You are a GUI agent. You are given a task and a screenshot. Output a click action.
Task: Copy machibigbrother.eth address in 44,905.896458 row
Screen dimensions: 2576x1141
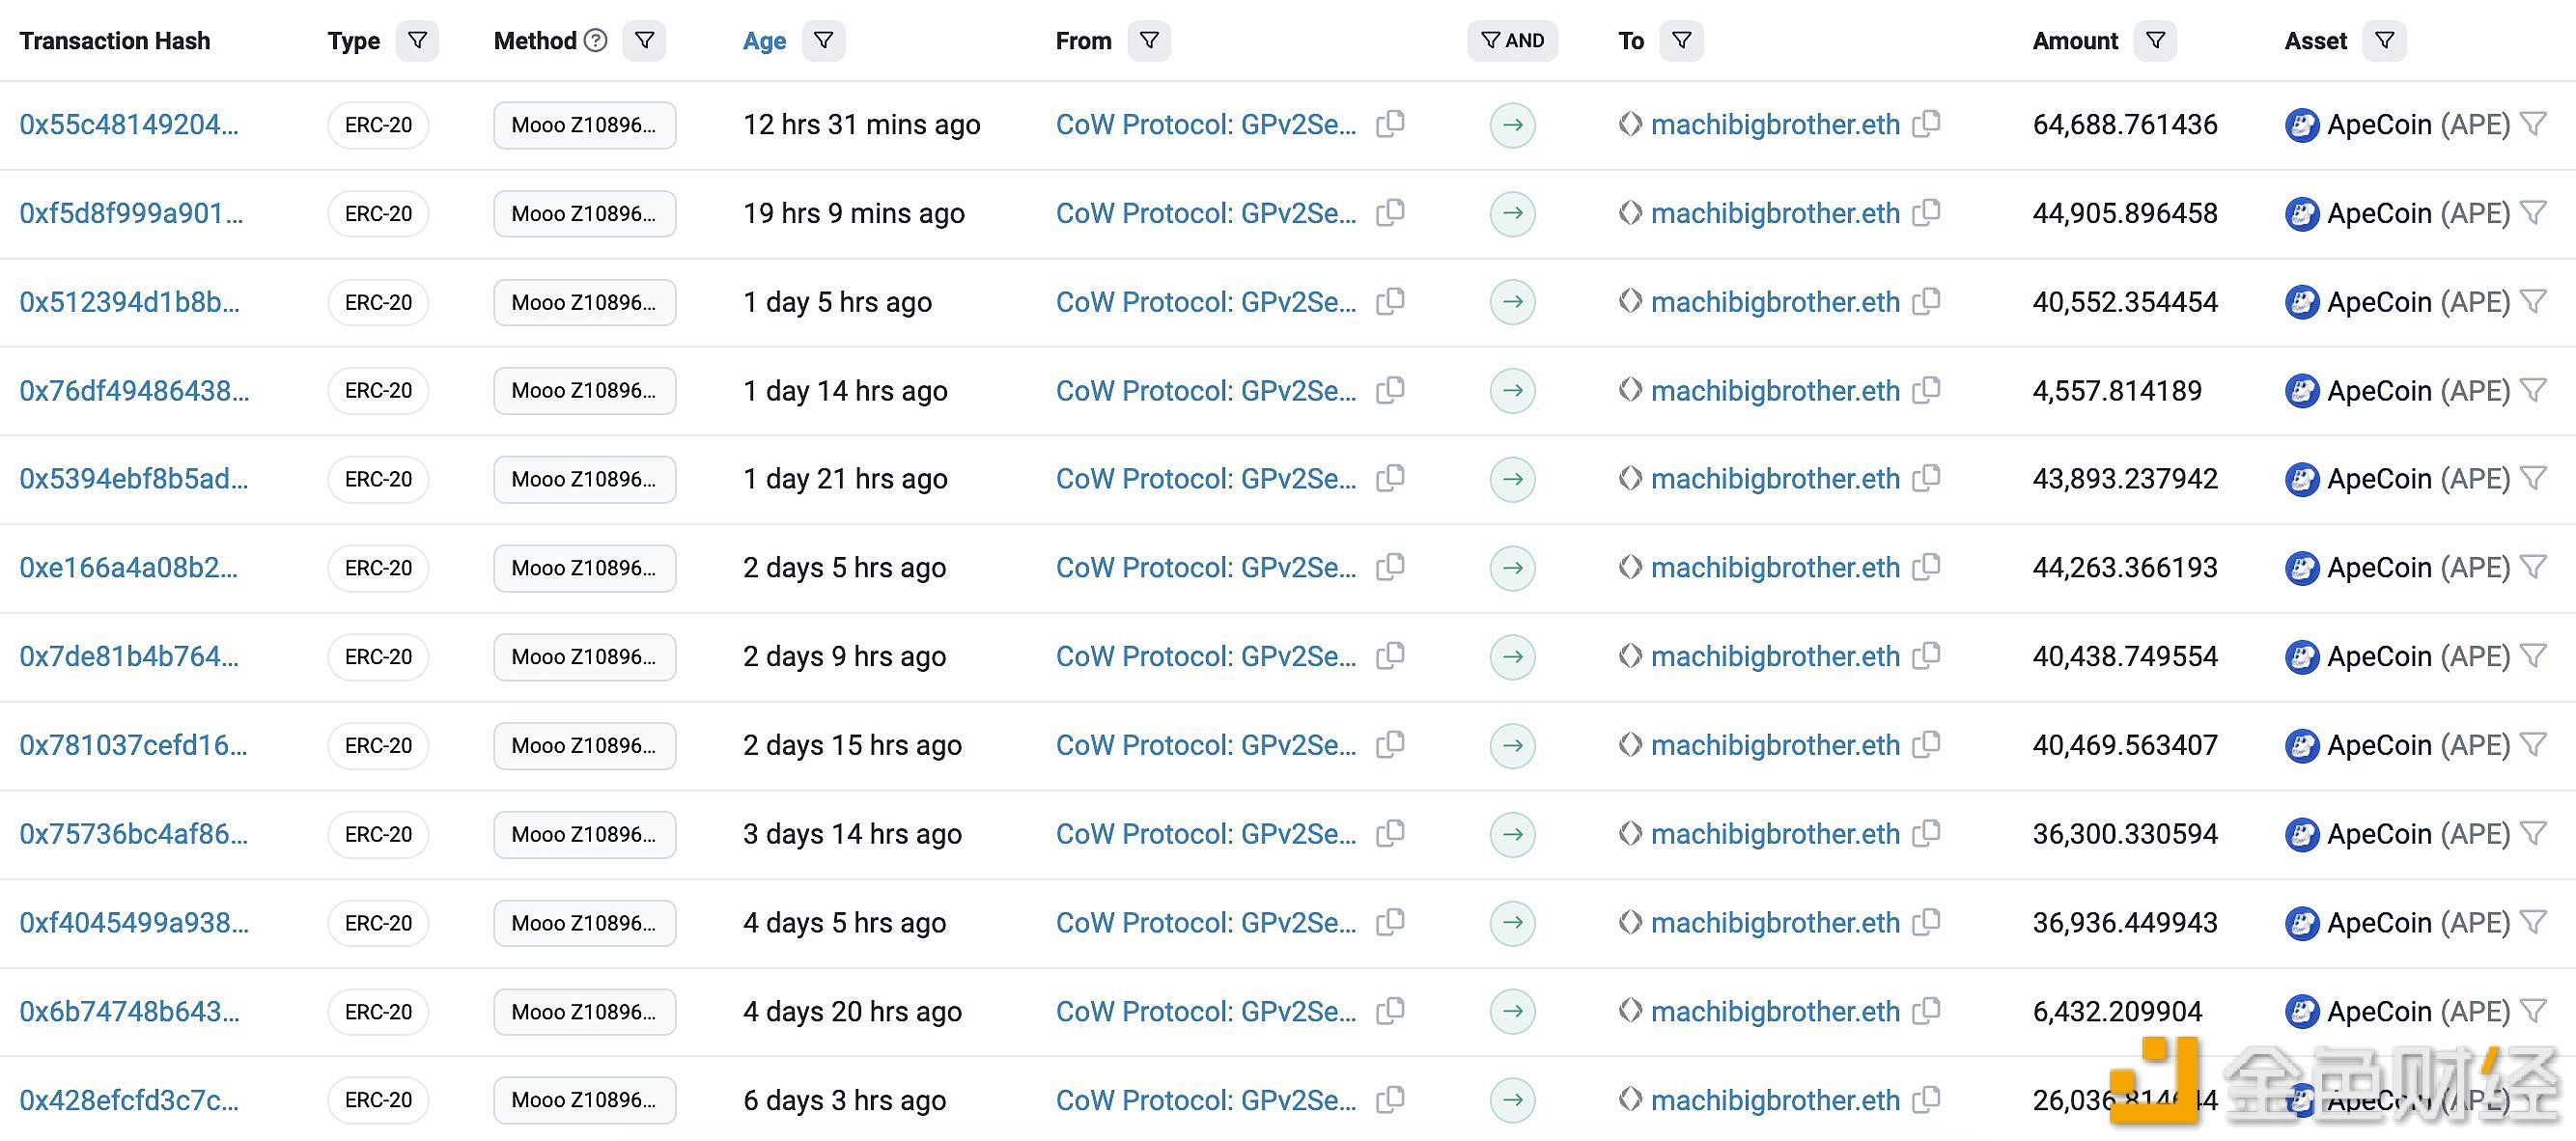[x=1926, y=213]
